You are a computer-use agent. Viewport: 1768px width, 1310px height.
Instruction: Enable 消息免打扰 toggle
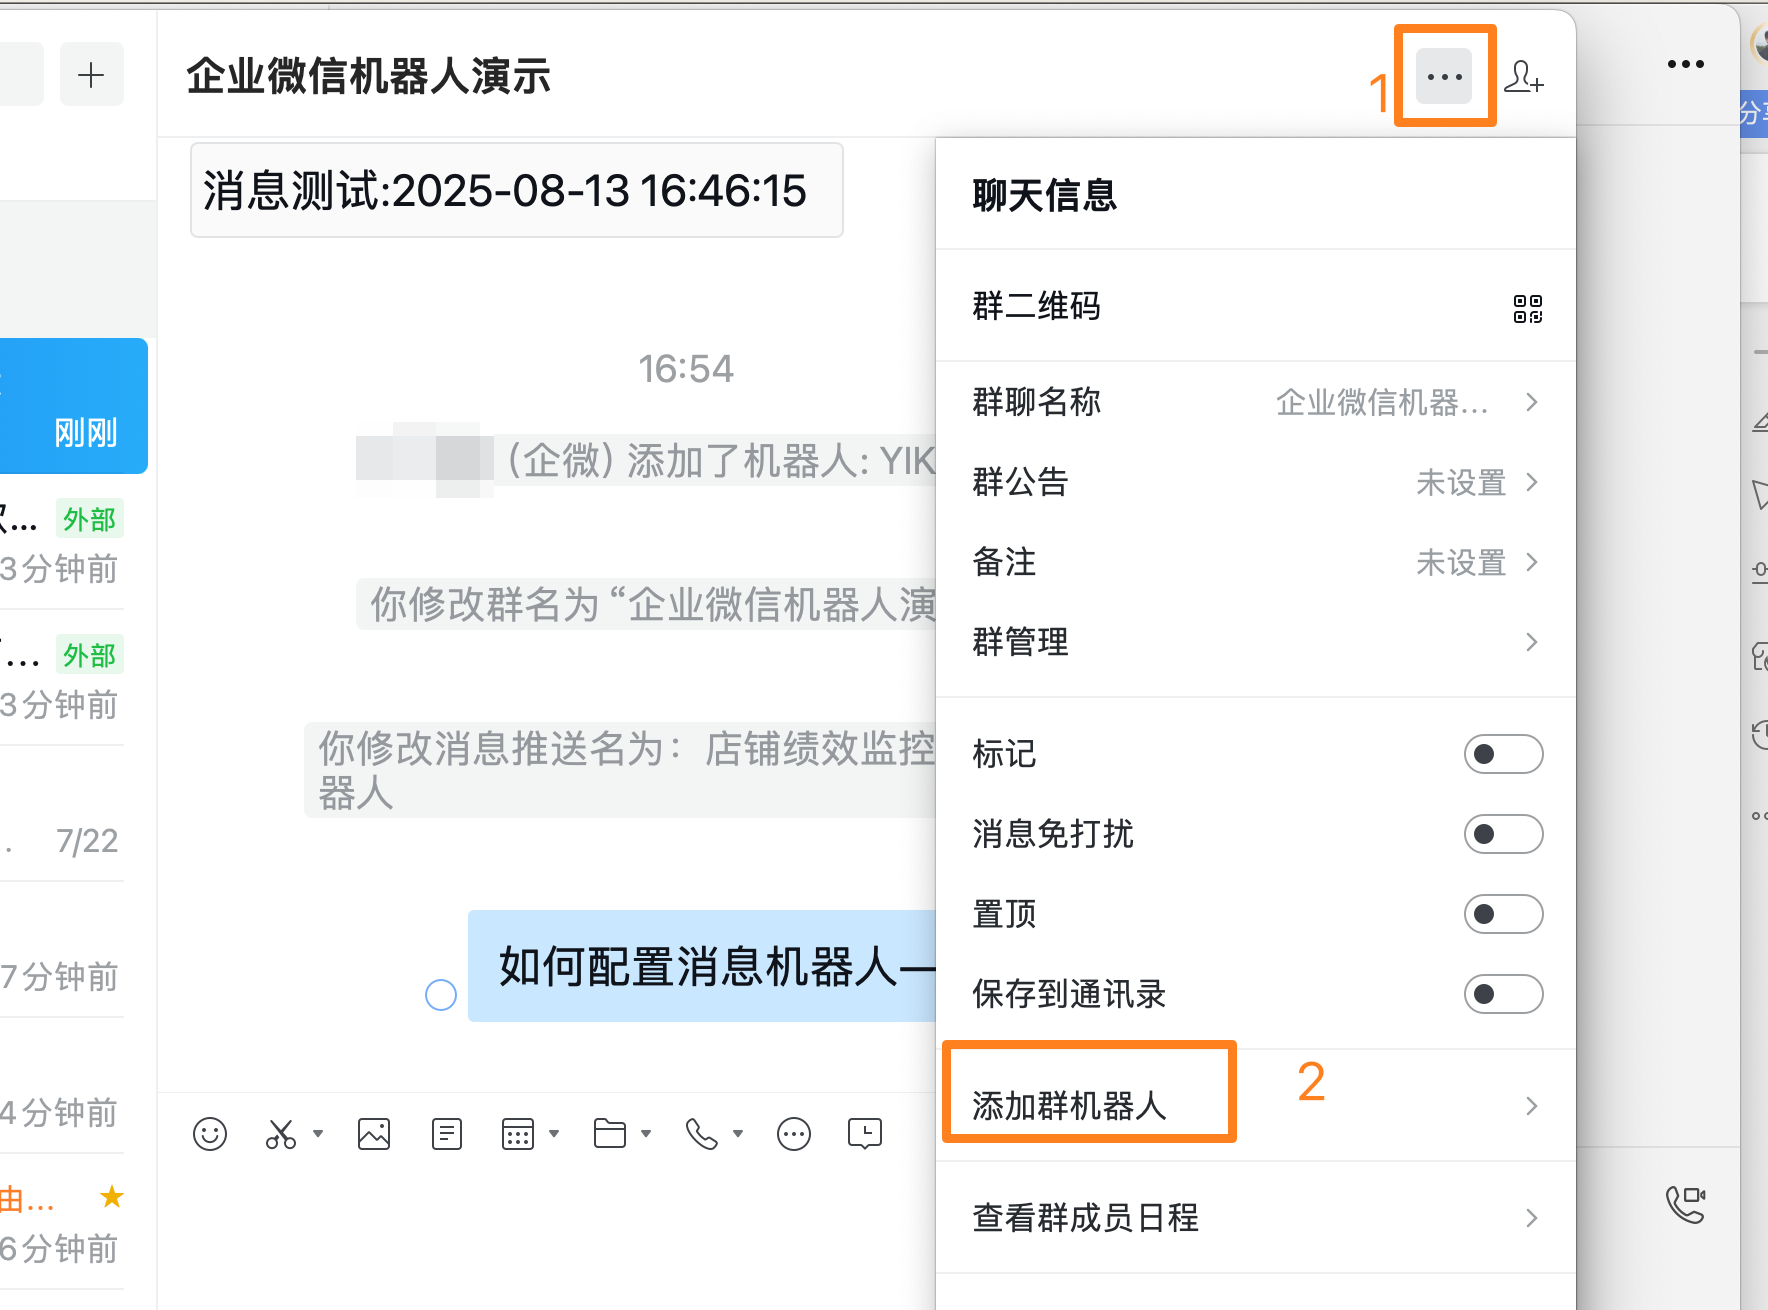click(x=1503, y=834)
